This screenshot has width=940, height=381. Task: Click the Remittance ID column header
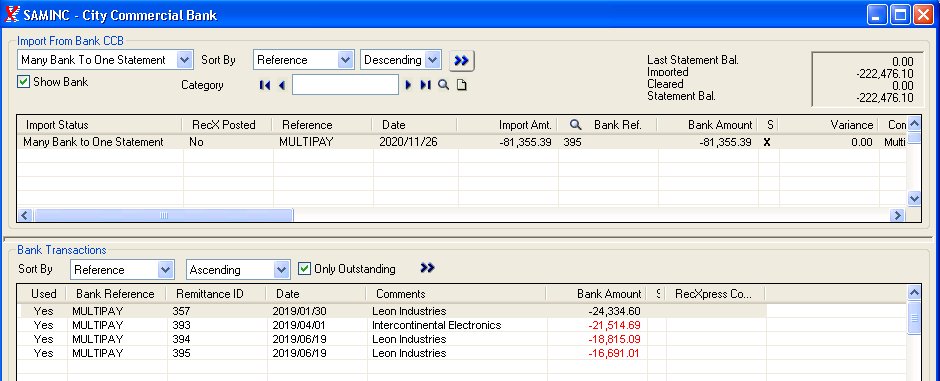tap(217, 294)
